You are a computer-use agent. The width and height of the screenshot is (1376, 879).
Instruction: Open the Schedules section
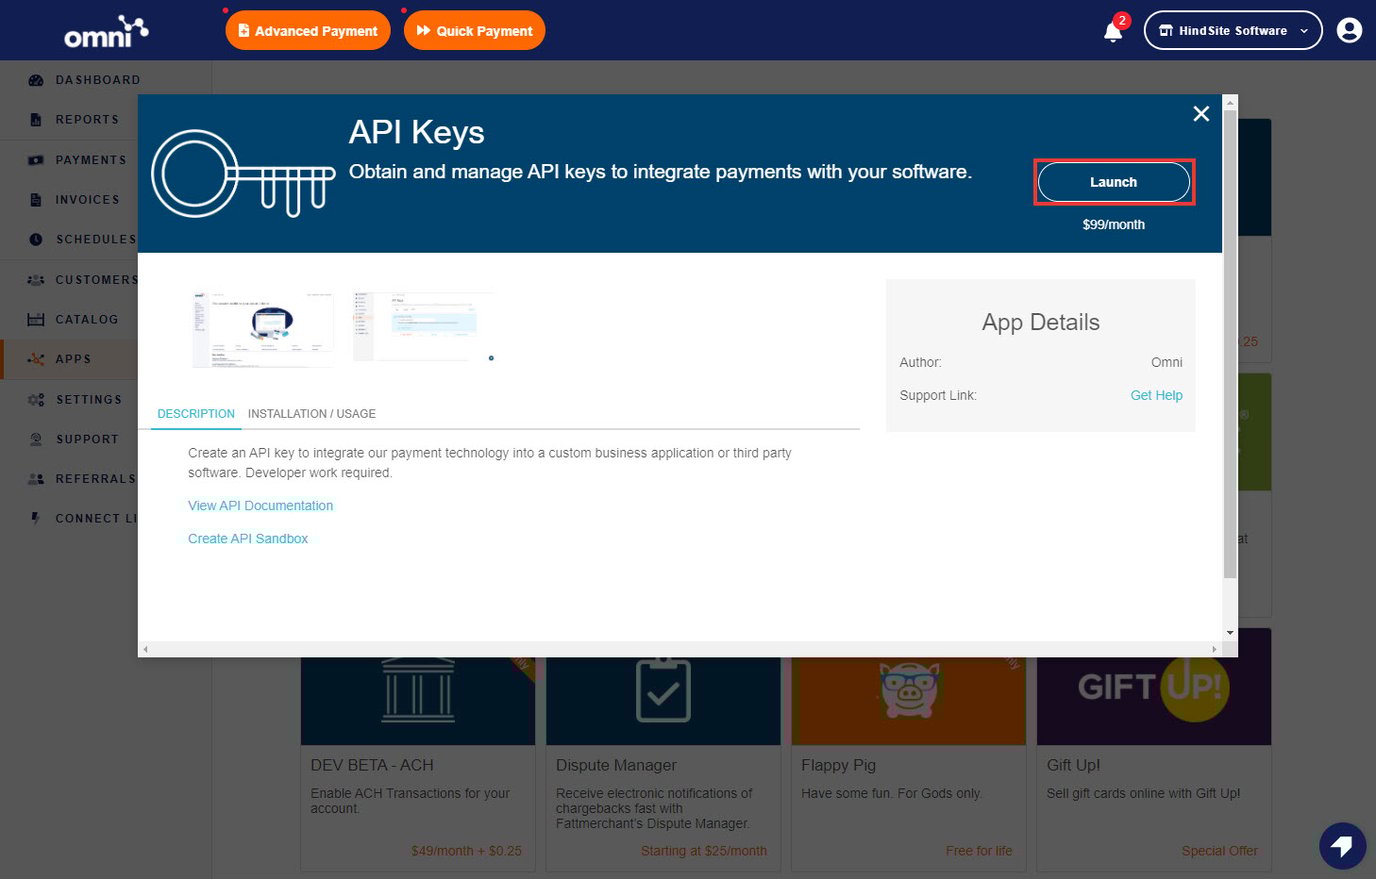tap(97, 239)
